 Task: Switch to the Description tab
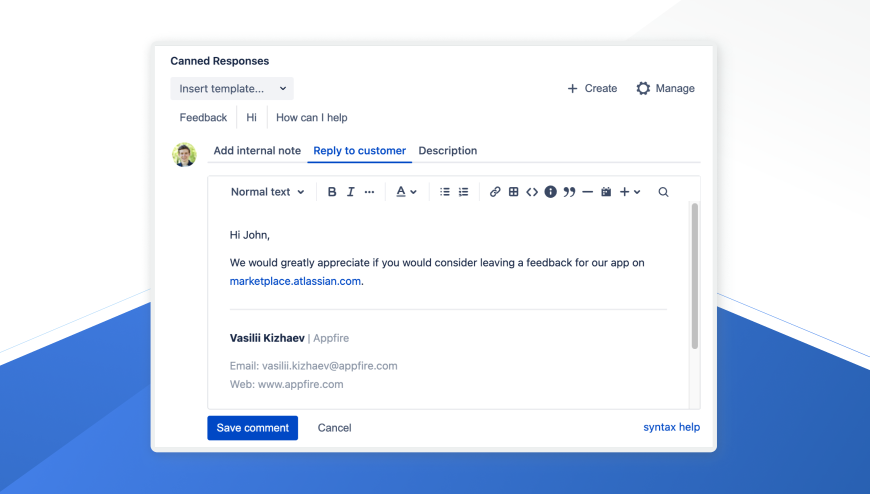[447, 151]
